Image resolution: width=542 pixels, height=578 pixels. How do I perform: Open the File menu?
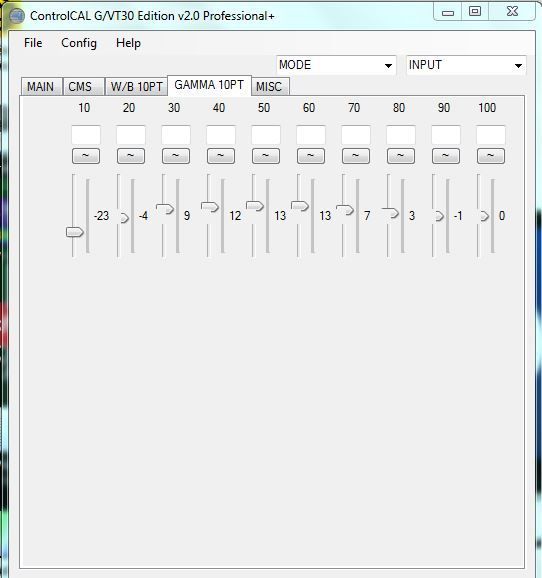[33, 43]
